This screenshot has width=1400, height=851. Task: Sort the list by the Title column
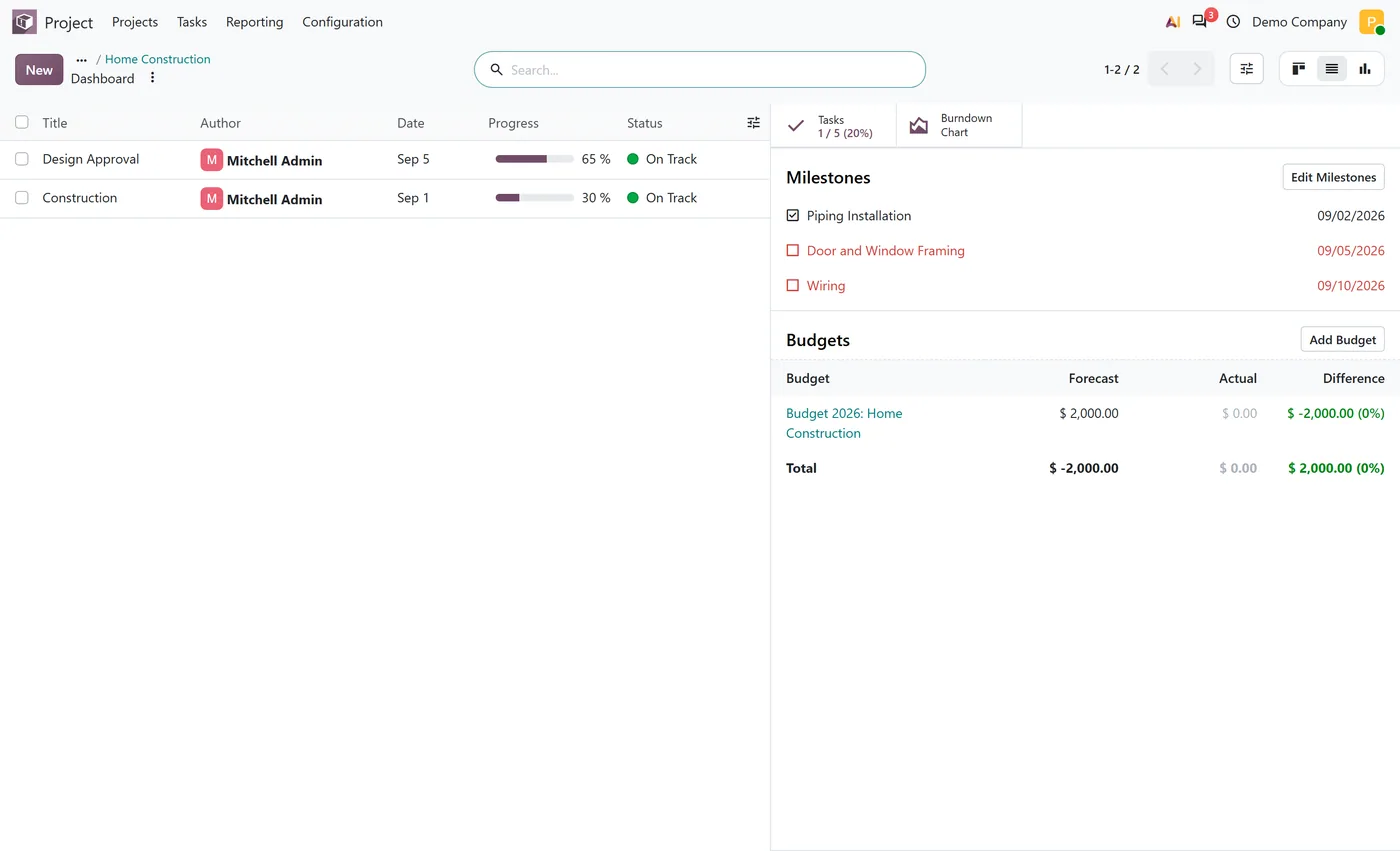point(55,123)
